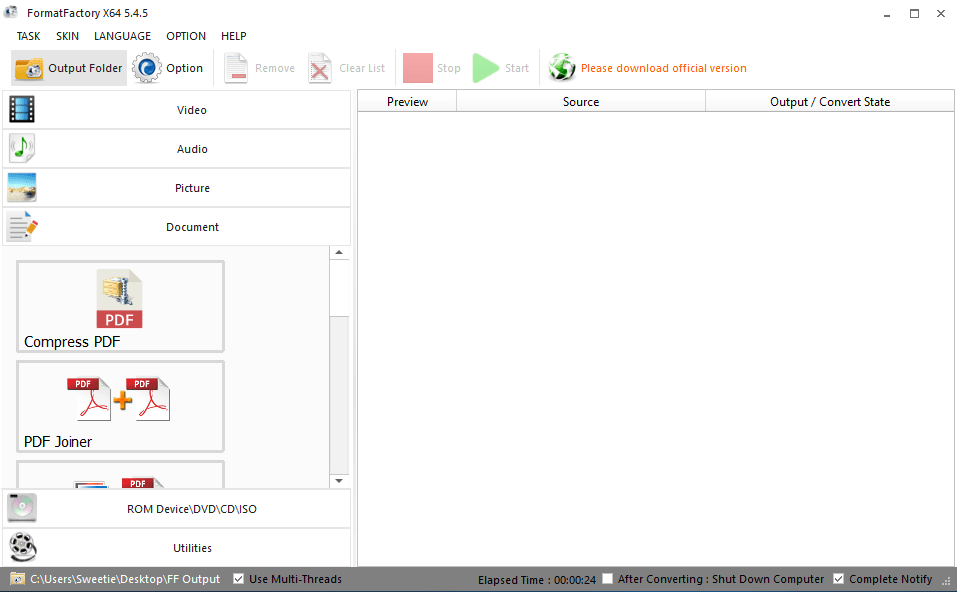Select the Compress PDF tool
The height and width of the screenshot is (592, 957).
pos(120,306)
